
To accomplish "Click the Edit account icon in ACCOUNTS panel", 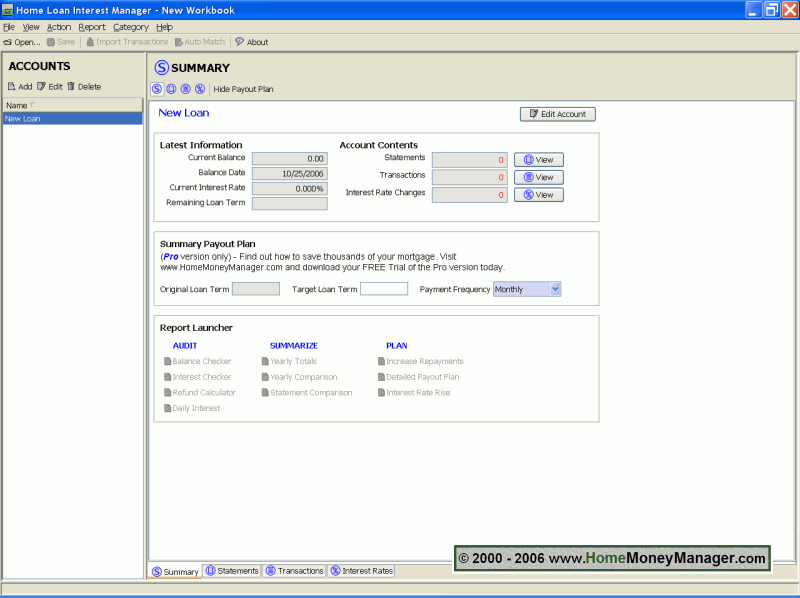I will pyautogui.click(x=50, y=86).
